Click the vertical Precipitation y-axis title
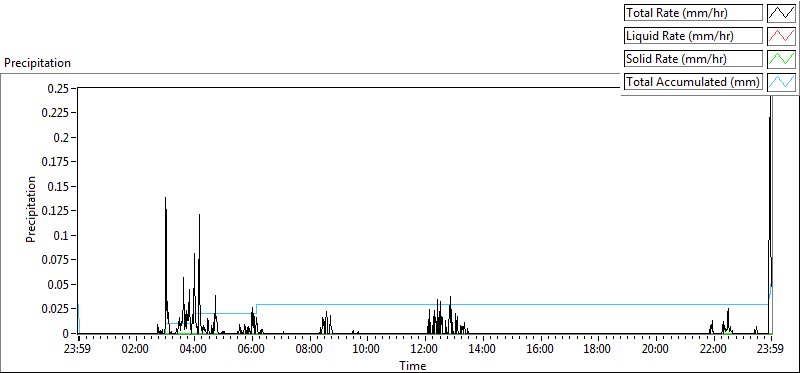The height and width of the screenshot is (373, 800). tap(31, 210)
